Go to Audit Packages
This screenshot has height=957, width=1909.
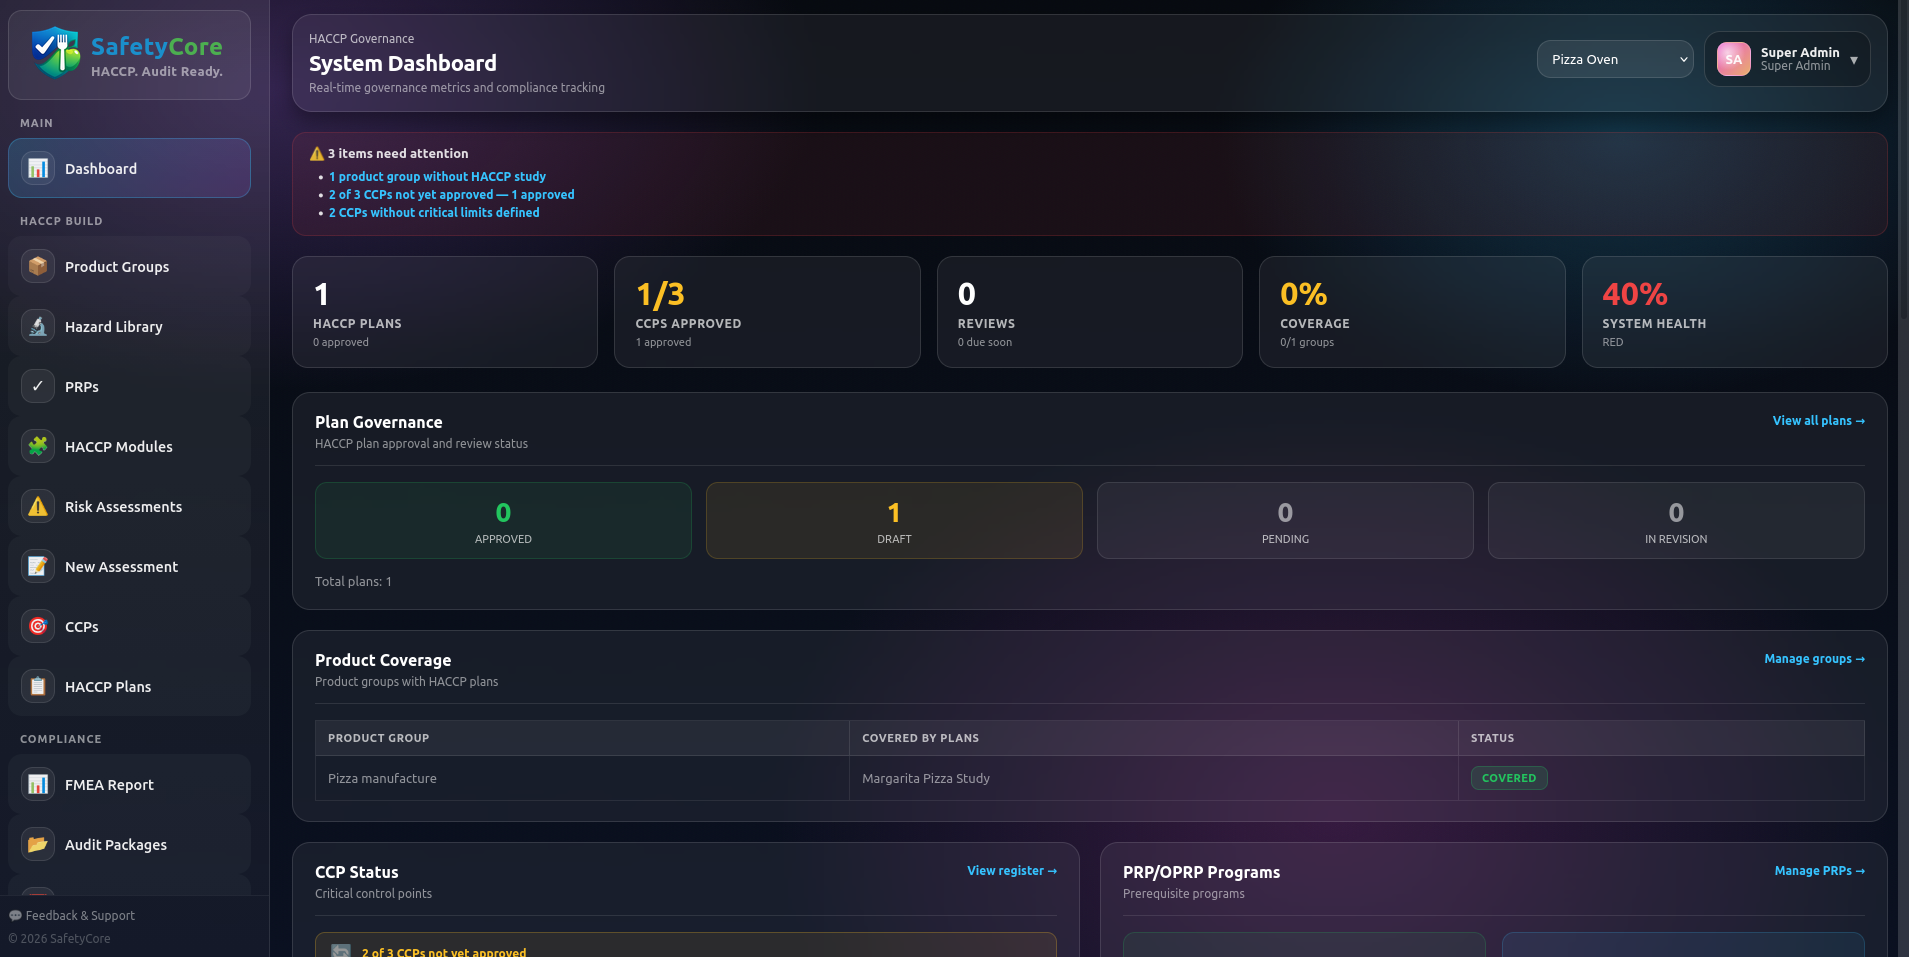tap(129, 844)
